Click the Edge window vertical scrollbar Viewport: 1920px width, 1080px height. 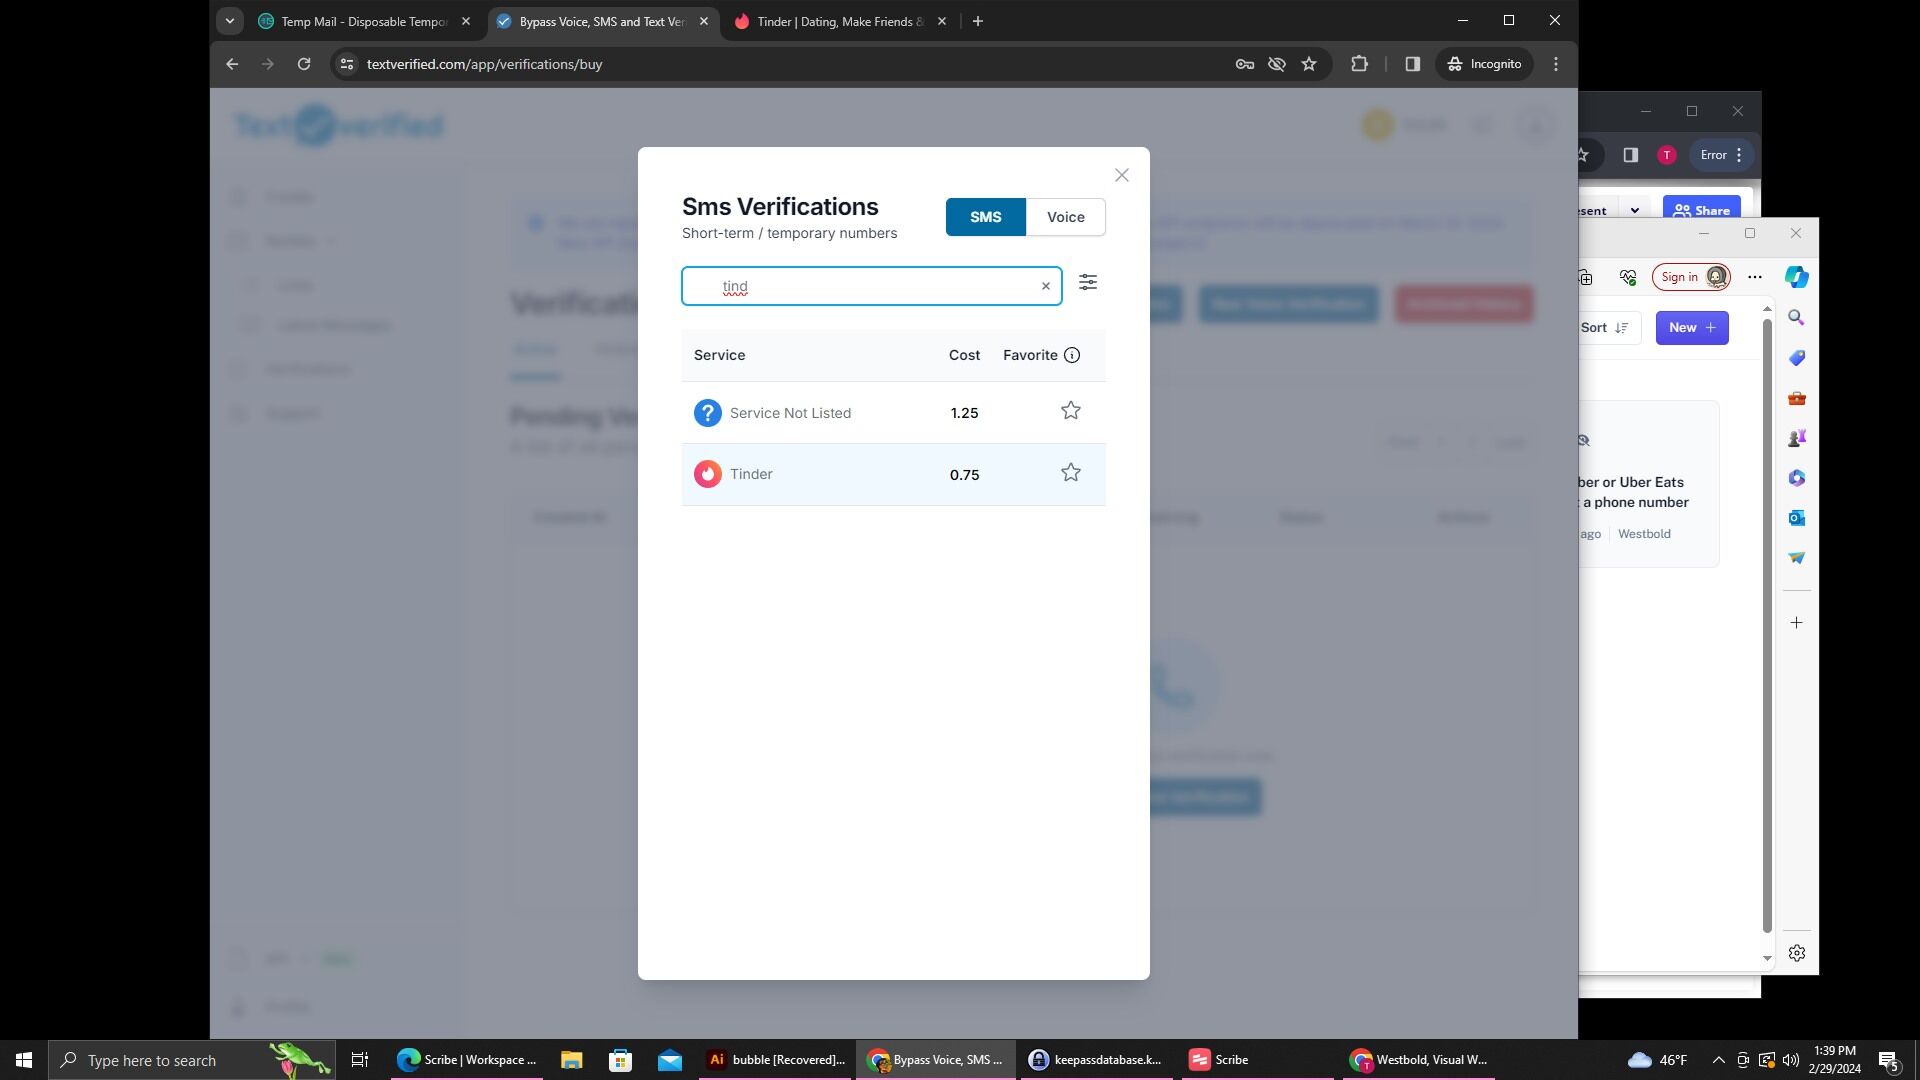coord(1767,625)
